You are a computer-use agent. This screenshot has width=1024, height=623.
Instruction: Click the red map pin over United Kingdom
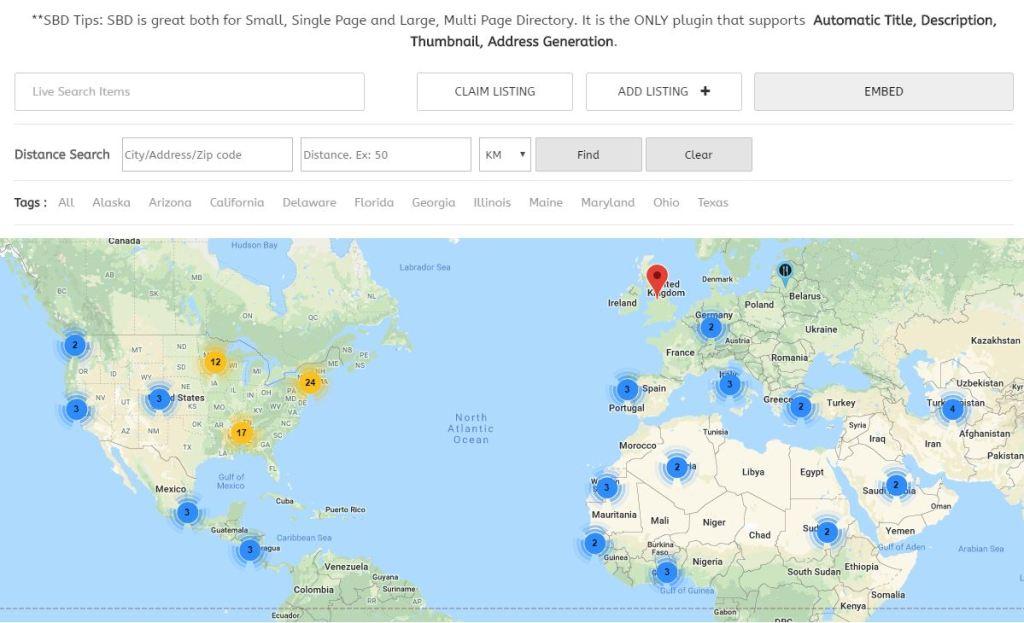[x=657, y=280]
